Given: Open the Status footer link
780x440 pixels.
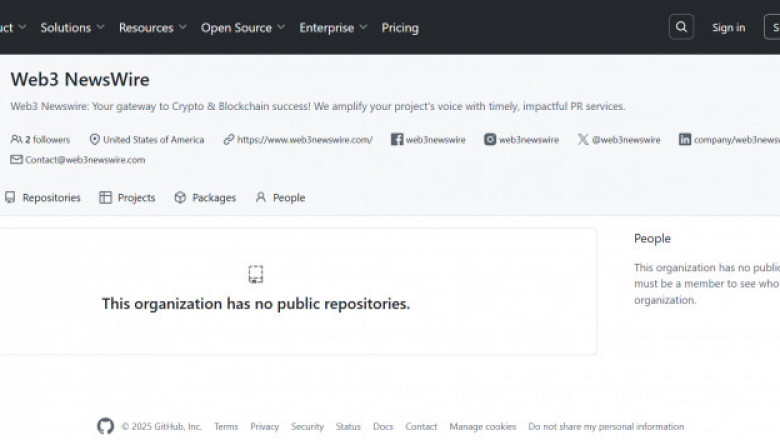Looking at the screenshot, I should point(348,426).
